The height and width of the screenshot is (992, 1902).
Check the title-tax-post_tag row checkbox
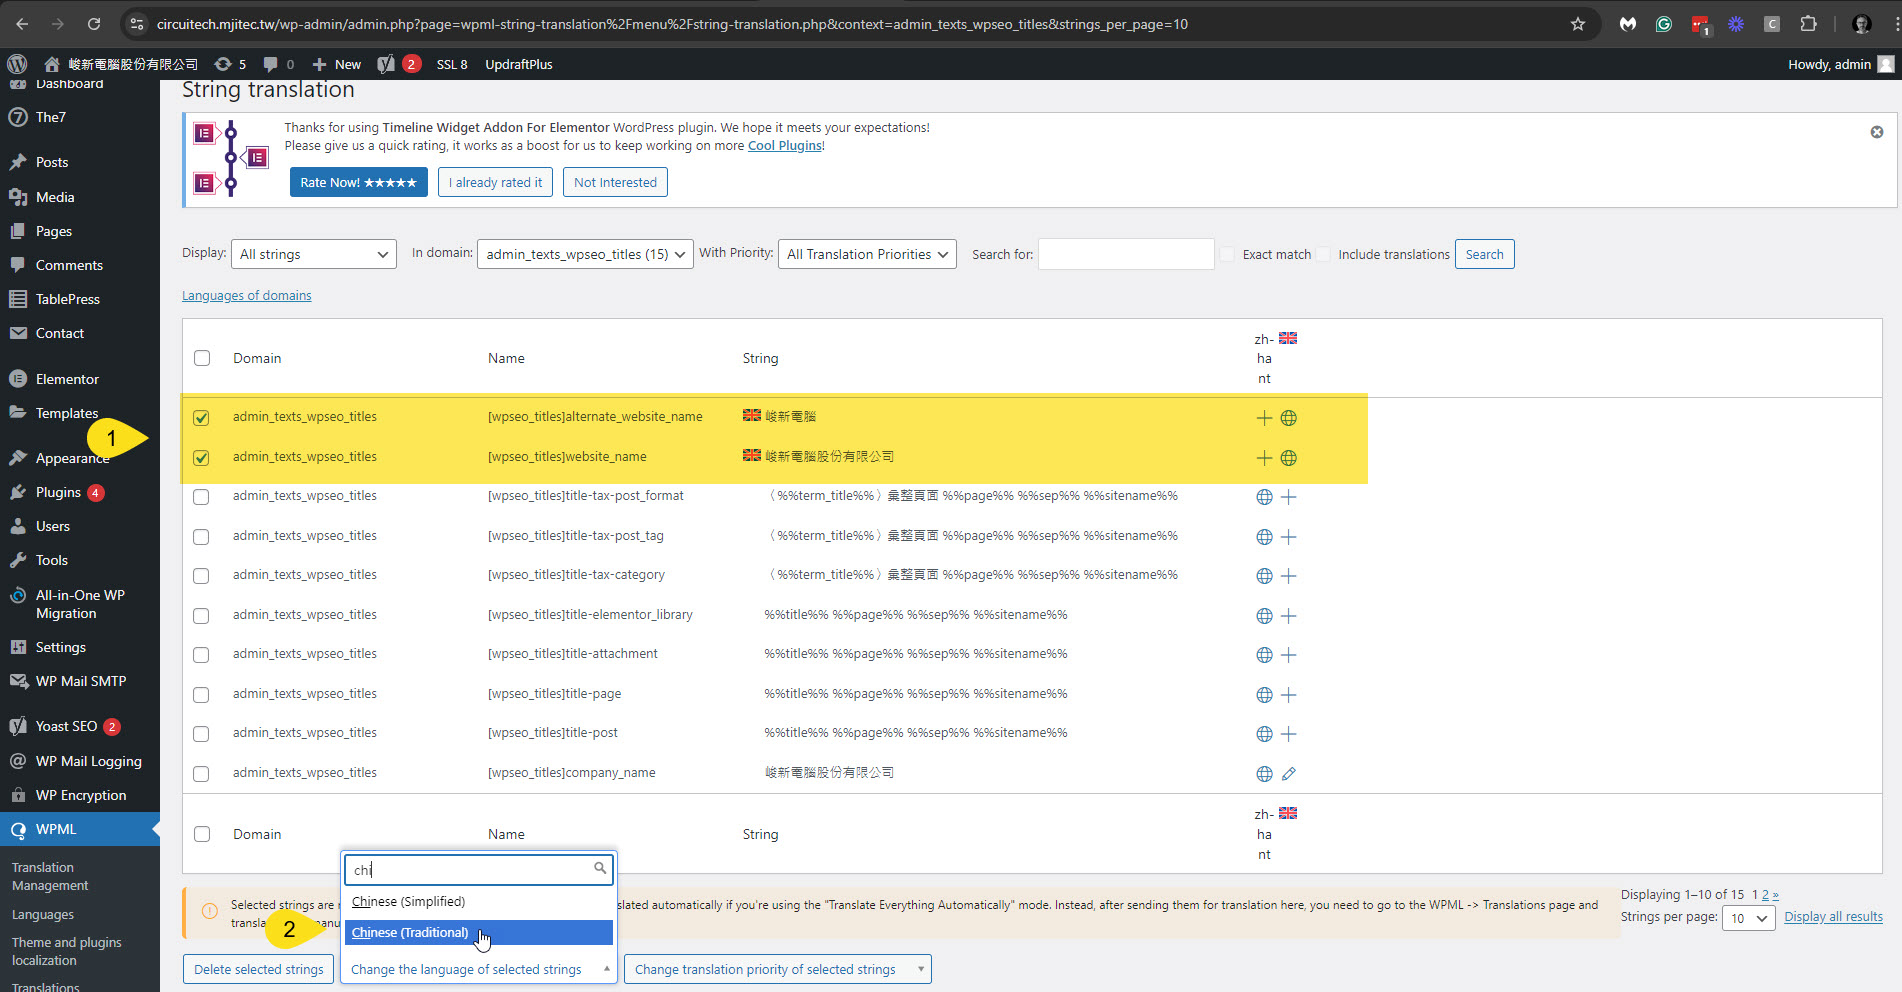(x=201, y=537)
